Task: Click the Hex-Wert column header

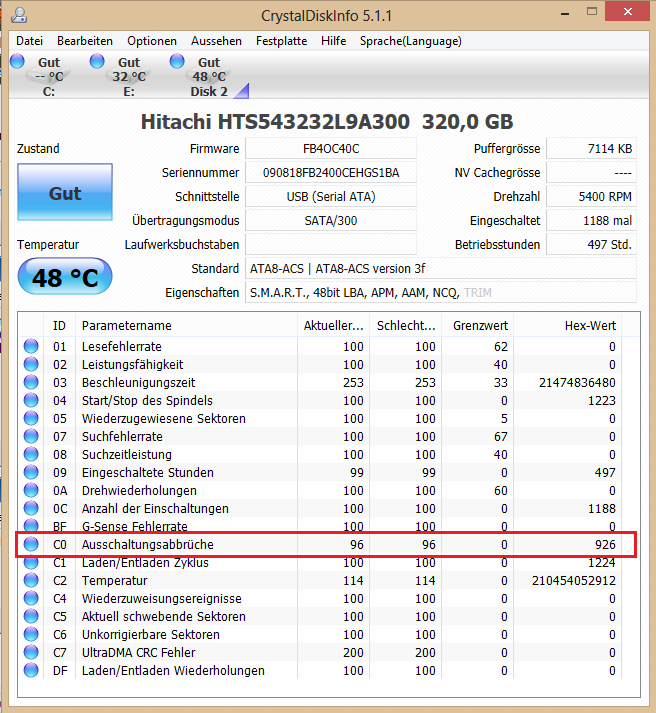Action: tap(568, 326)
